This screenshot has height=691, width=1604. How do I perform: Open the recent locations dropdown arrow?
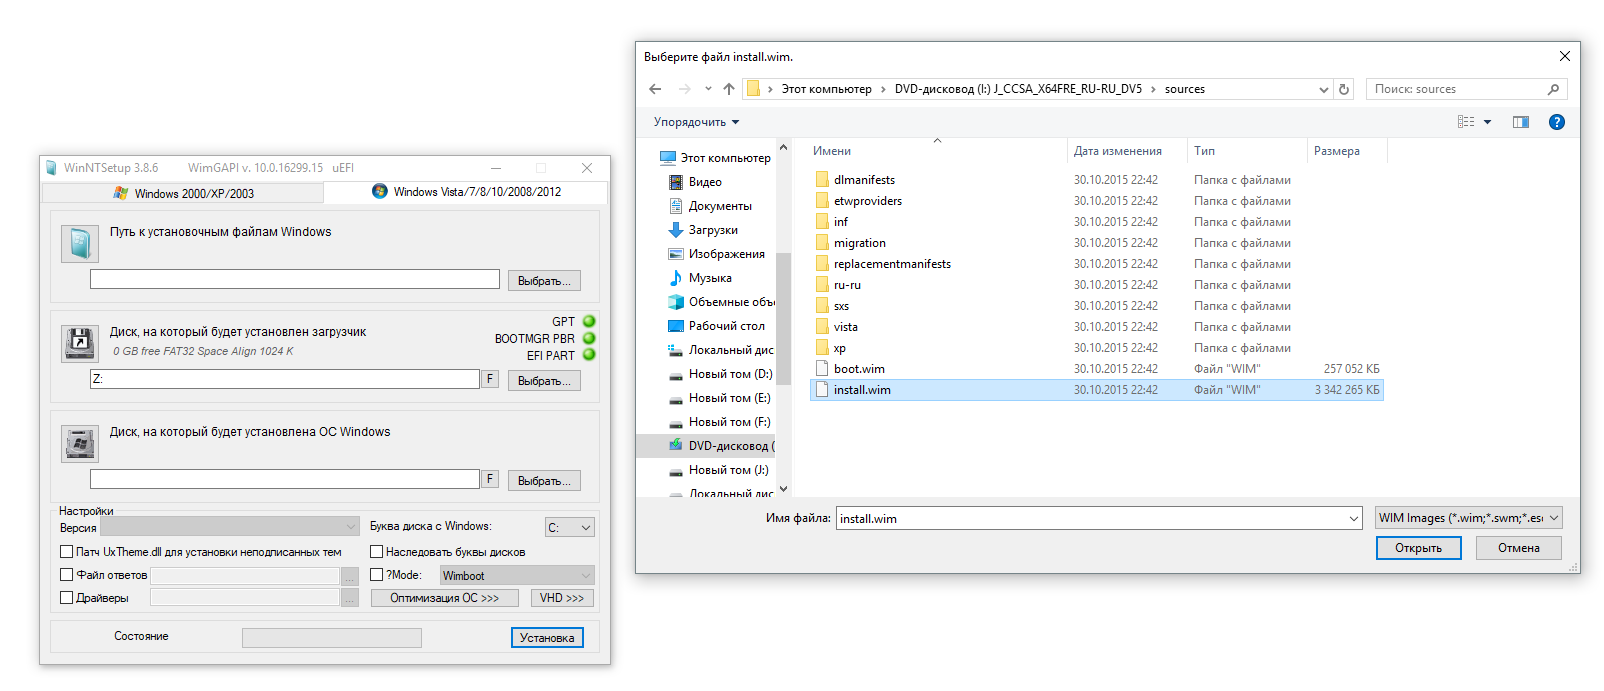708,89
